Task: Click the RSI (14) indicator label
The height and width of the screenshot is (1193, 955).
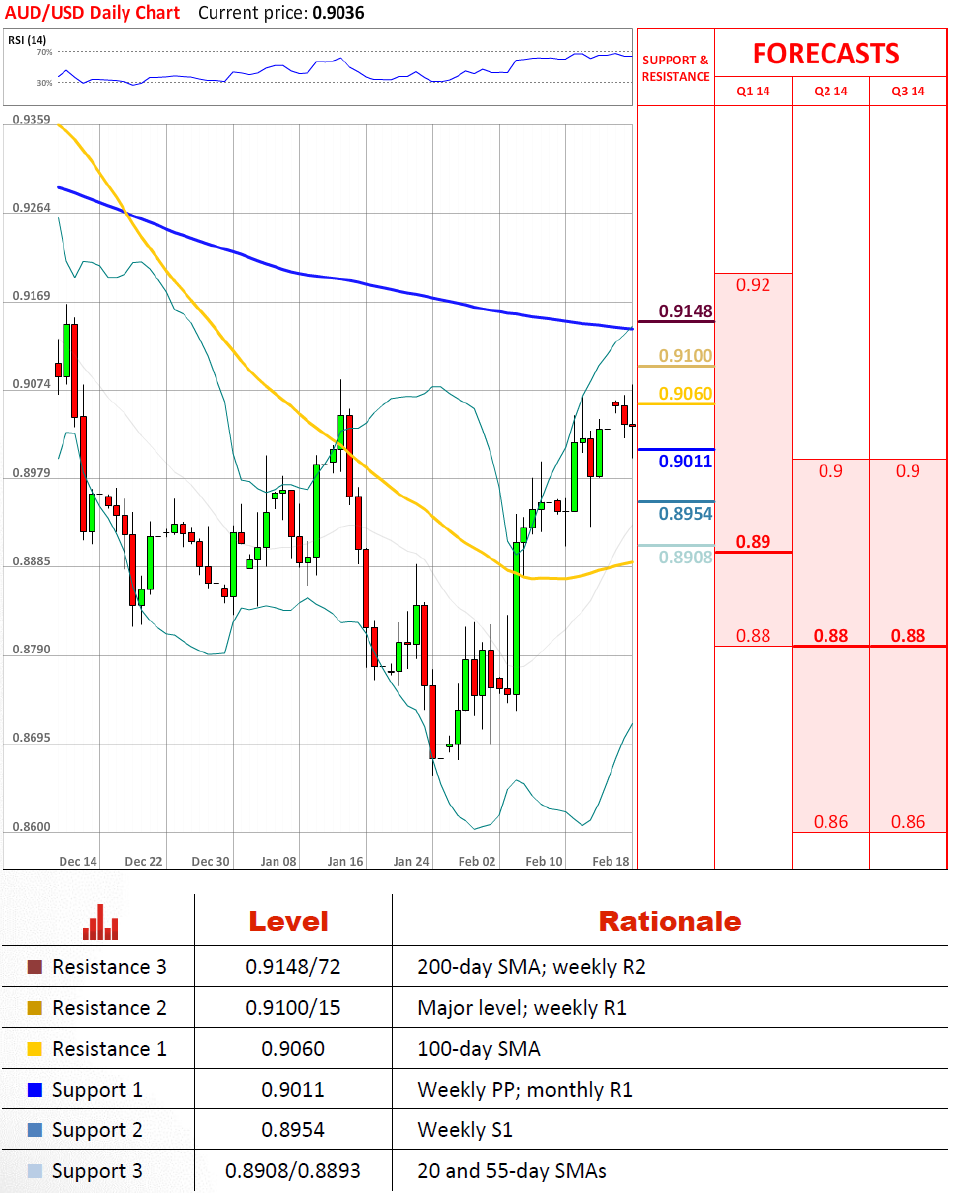Action: 28,40
